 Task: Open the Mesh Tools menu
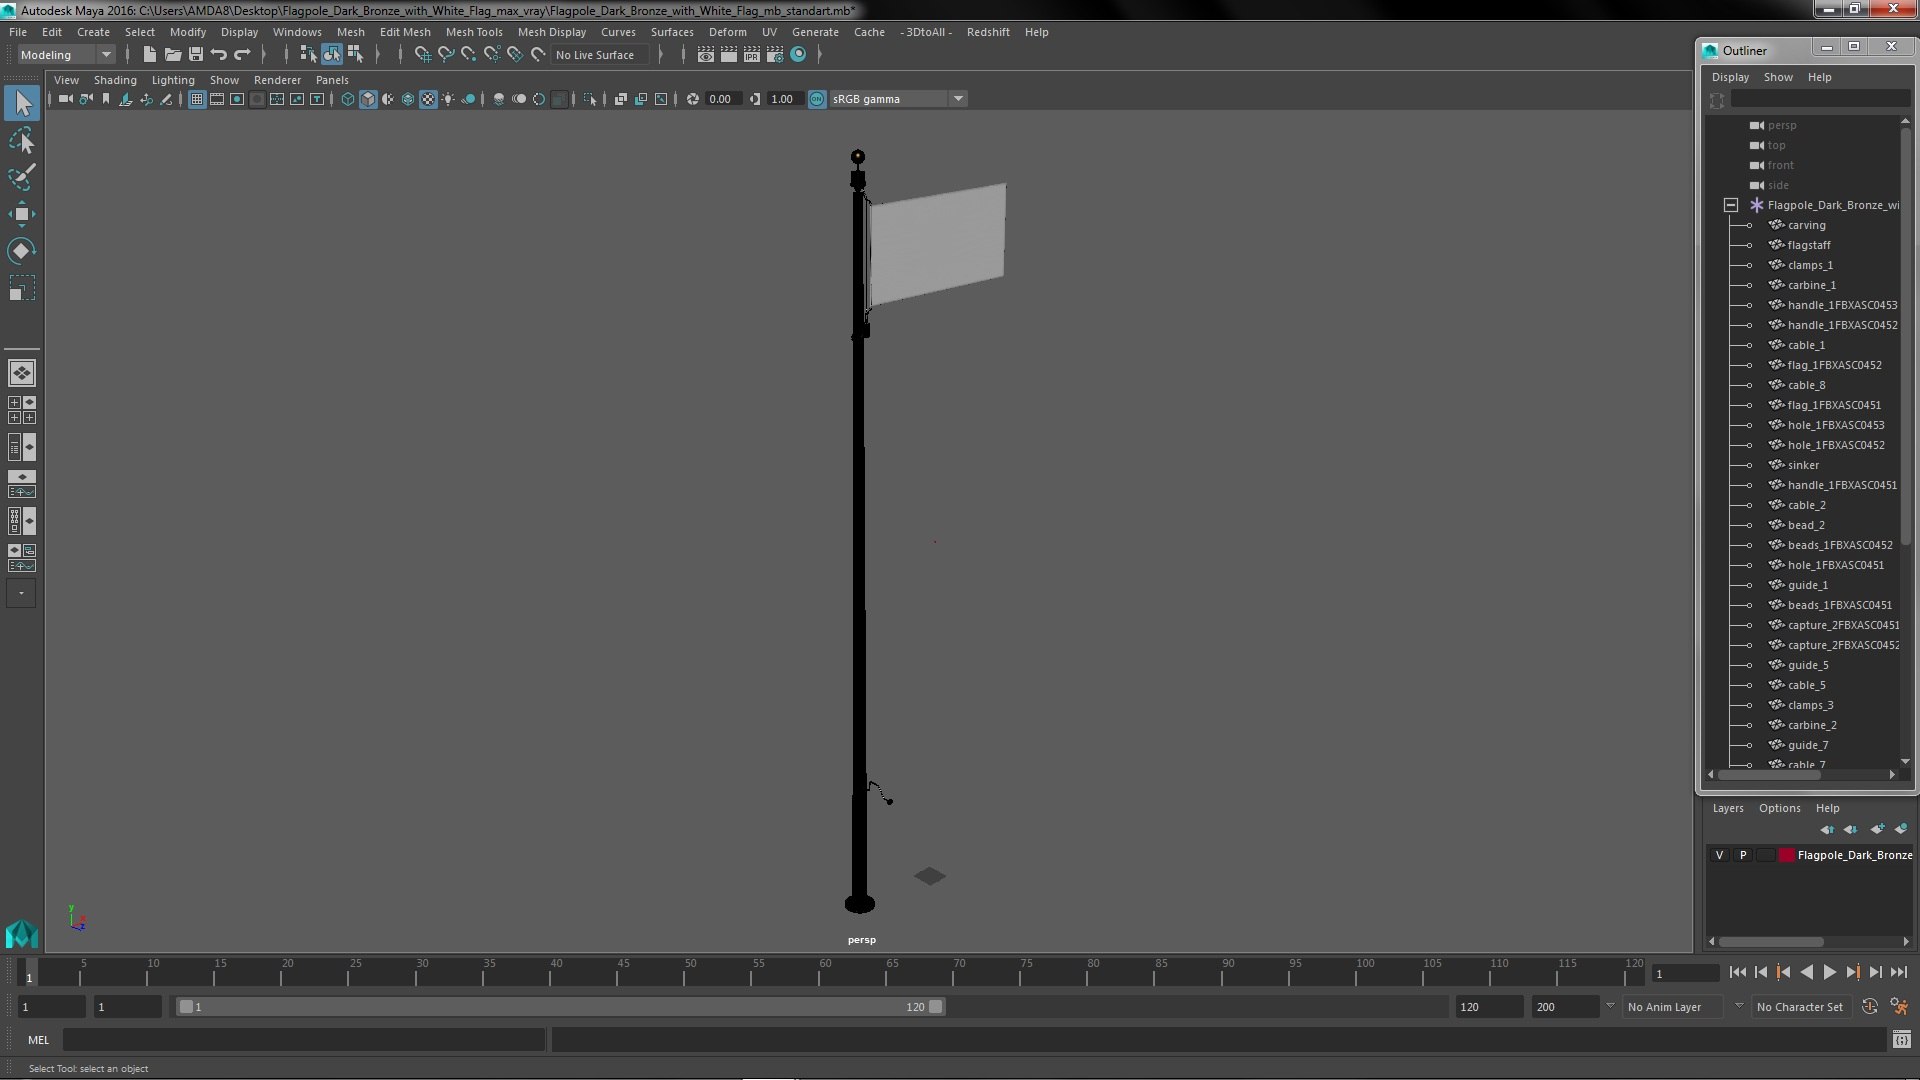[x=473, y=32]
